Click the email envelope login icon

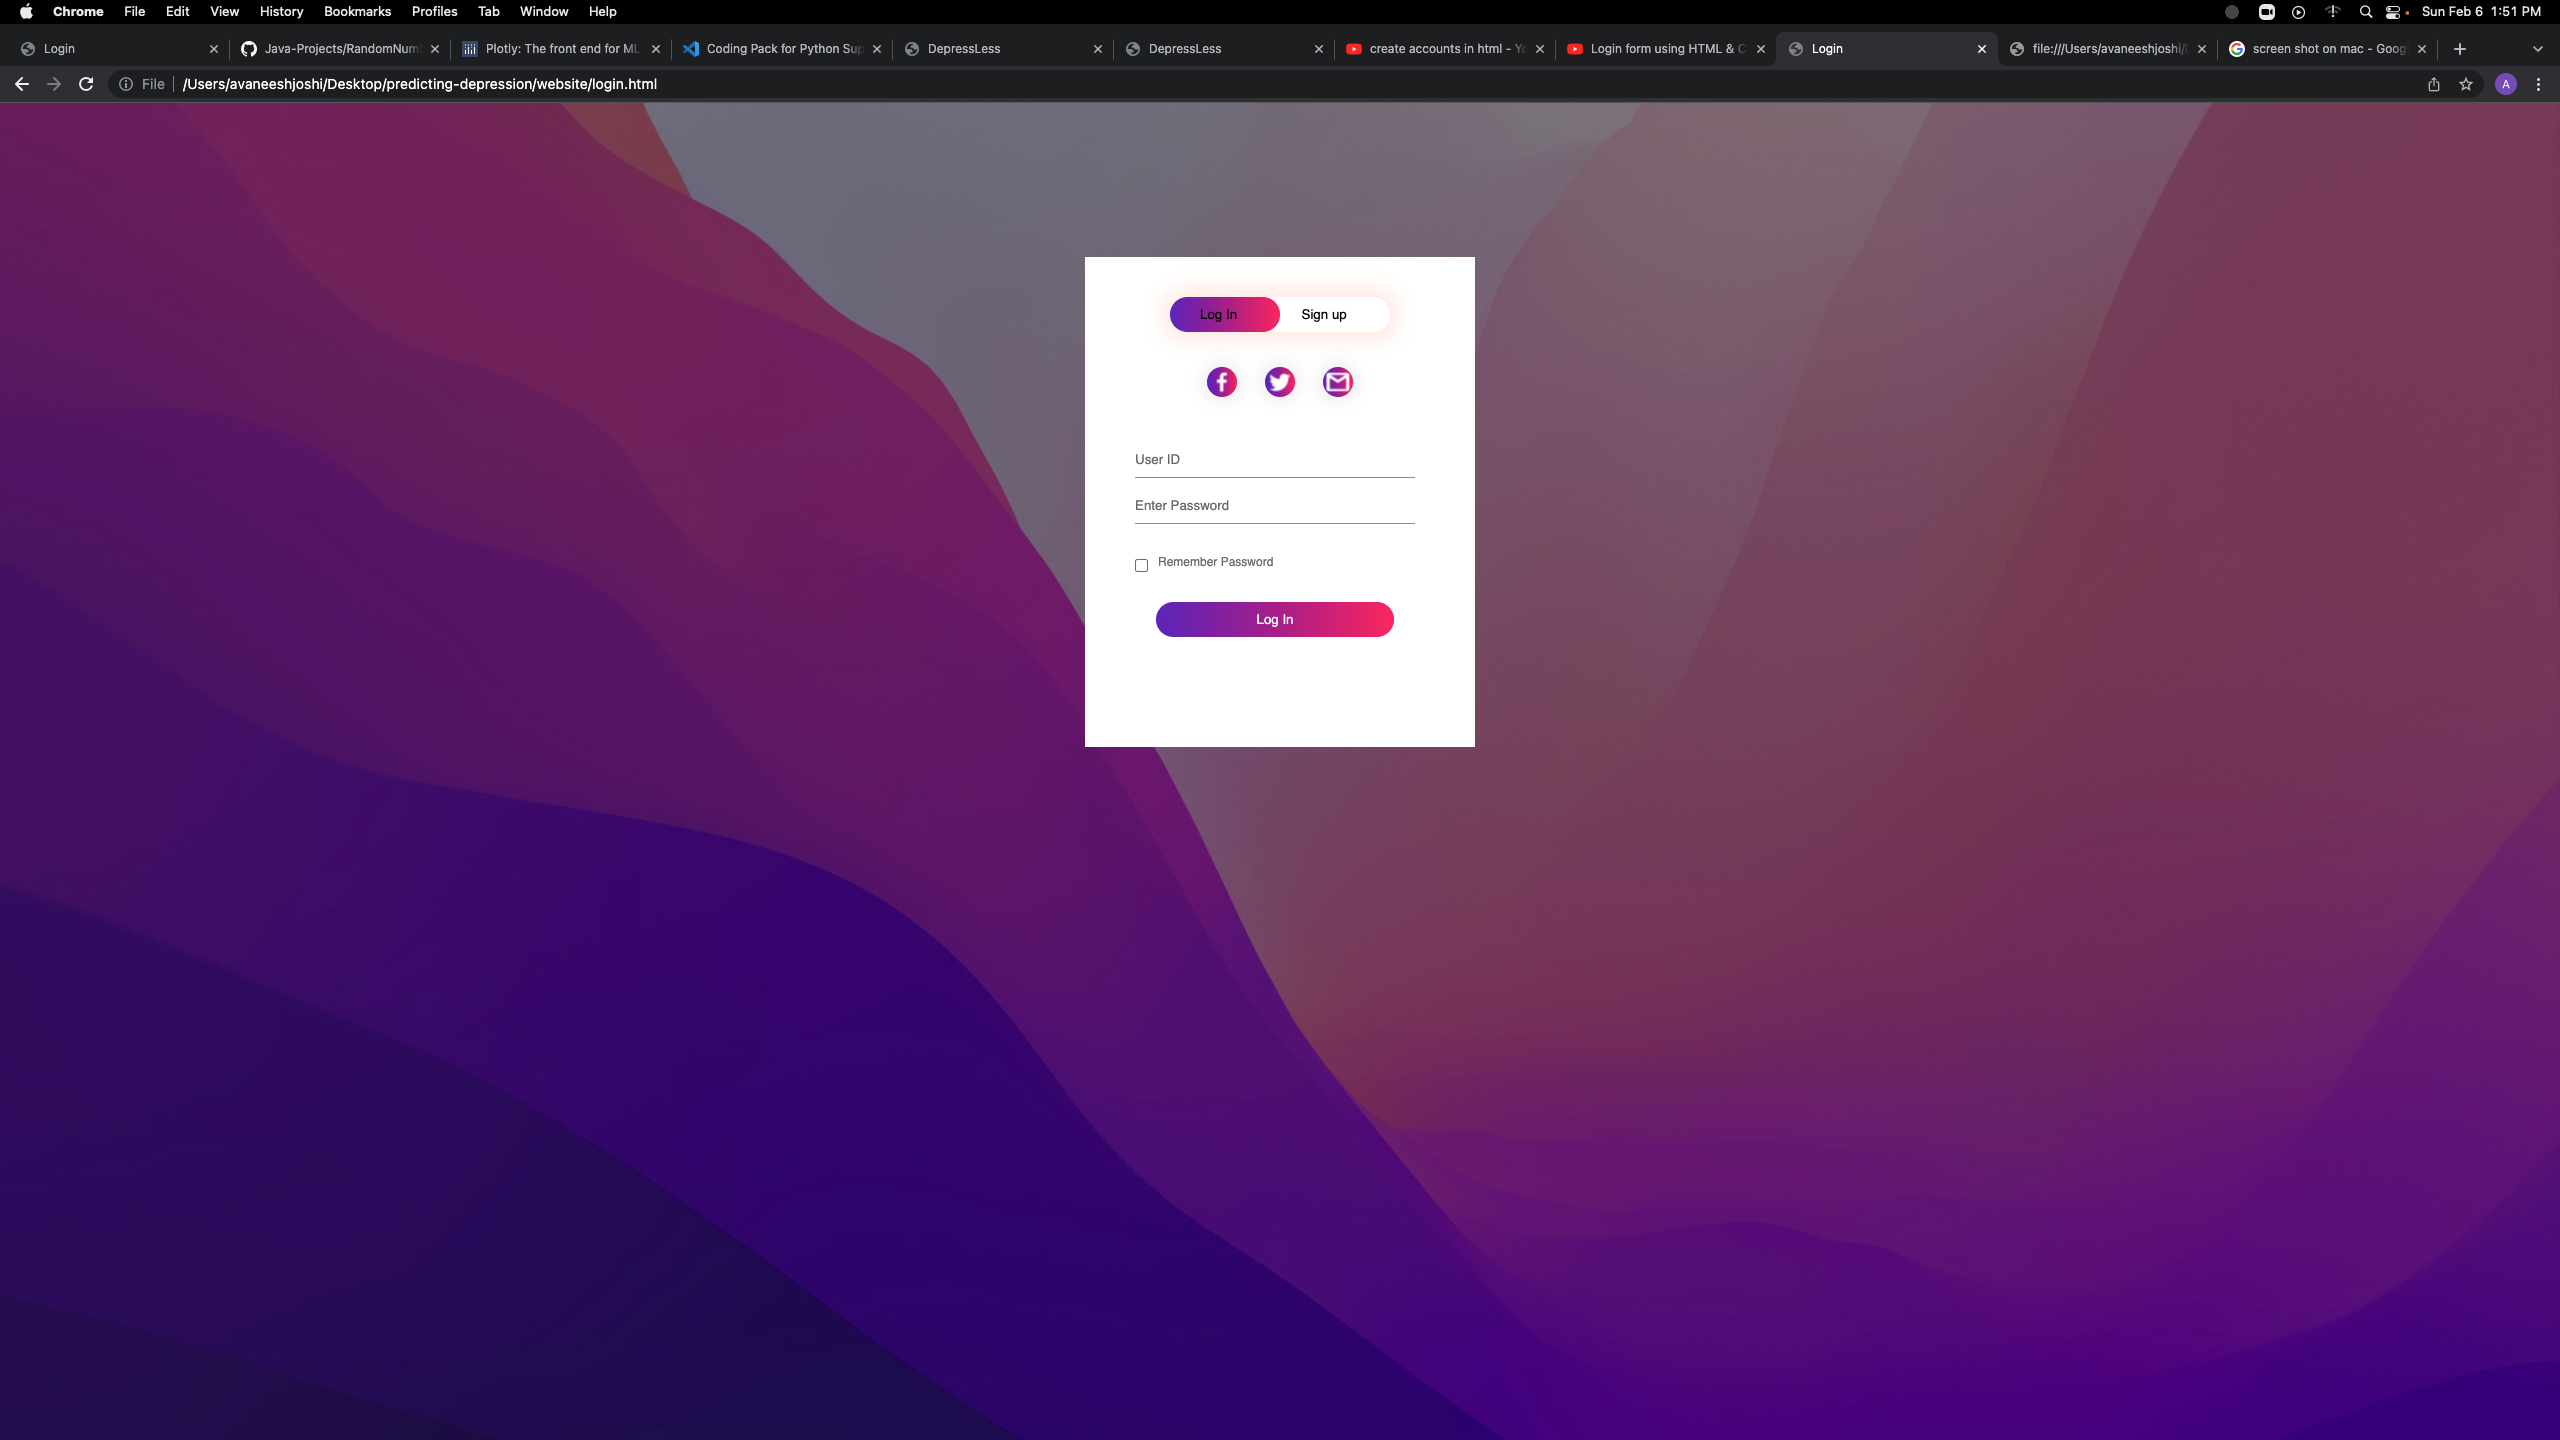1337,382
